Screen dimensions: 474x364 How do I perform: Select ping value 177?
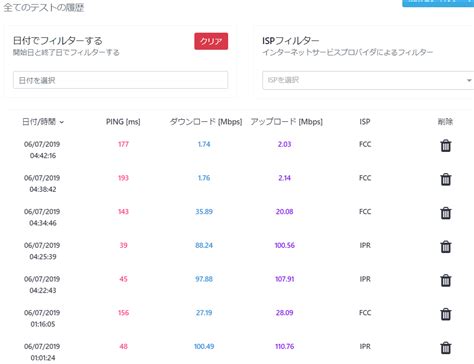[x=123, y=144]
